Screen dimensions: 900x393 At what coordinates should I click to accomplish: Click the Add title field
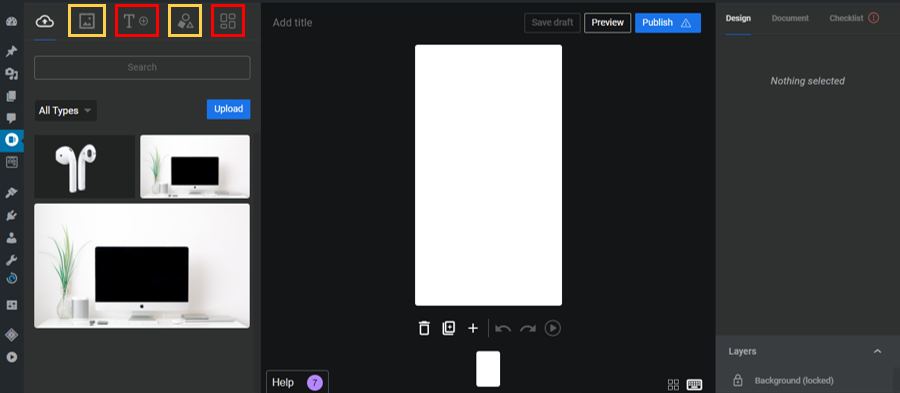(293, 23)
